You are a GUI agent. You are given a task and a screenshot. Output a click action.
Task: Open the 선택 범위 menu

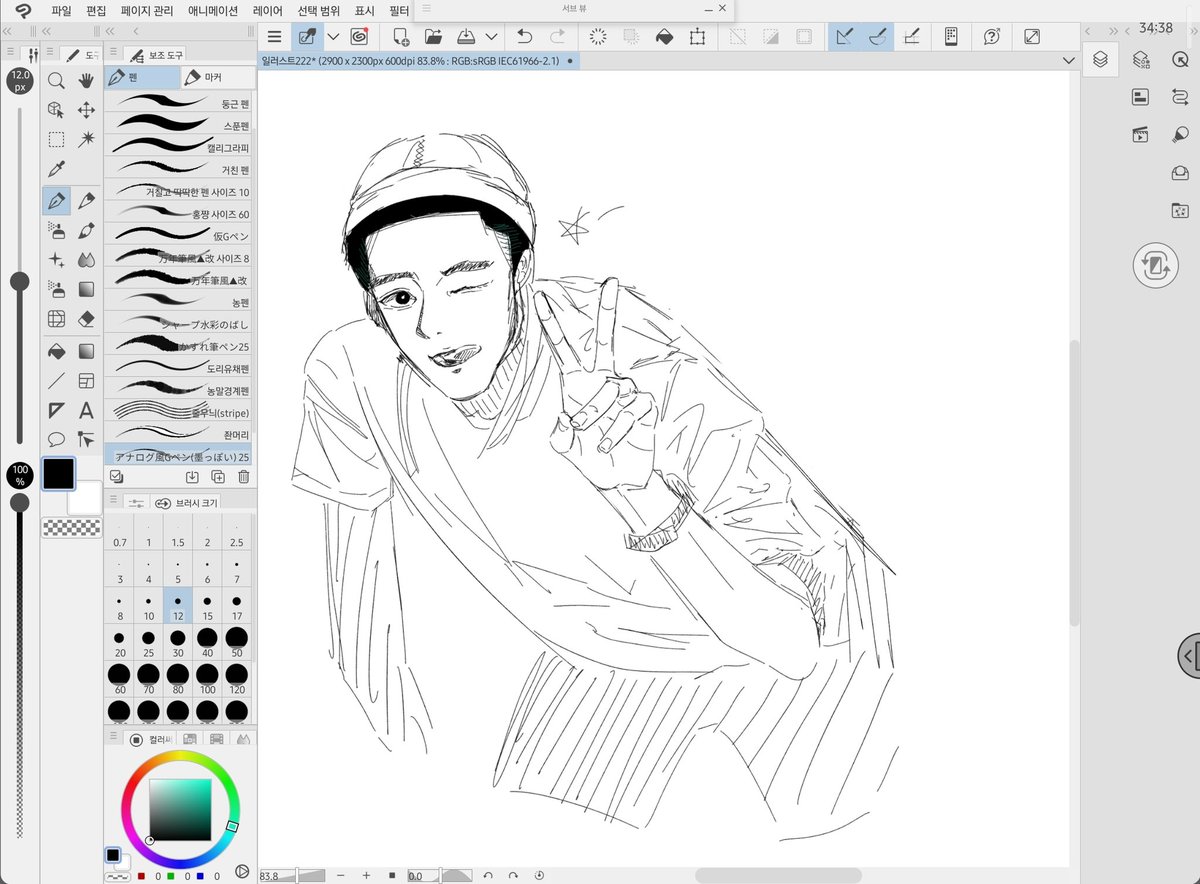point(319,10)
